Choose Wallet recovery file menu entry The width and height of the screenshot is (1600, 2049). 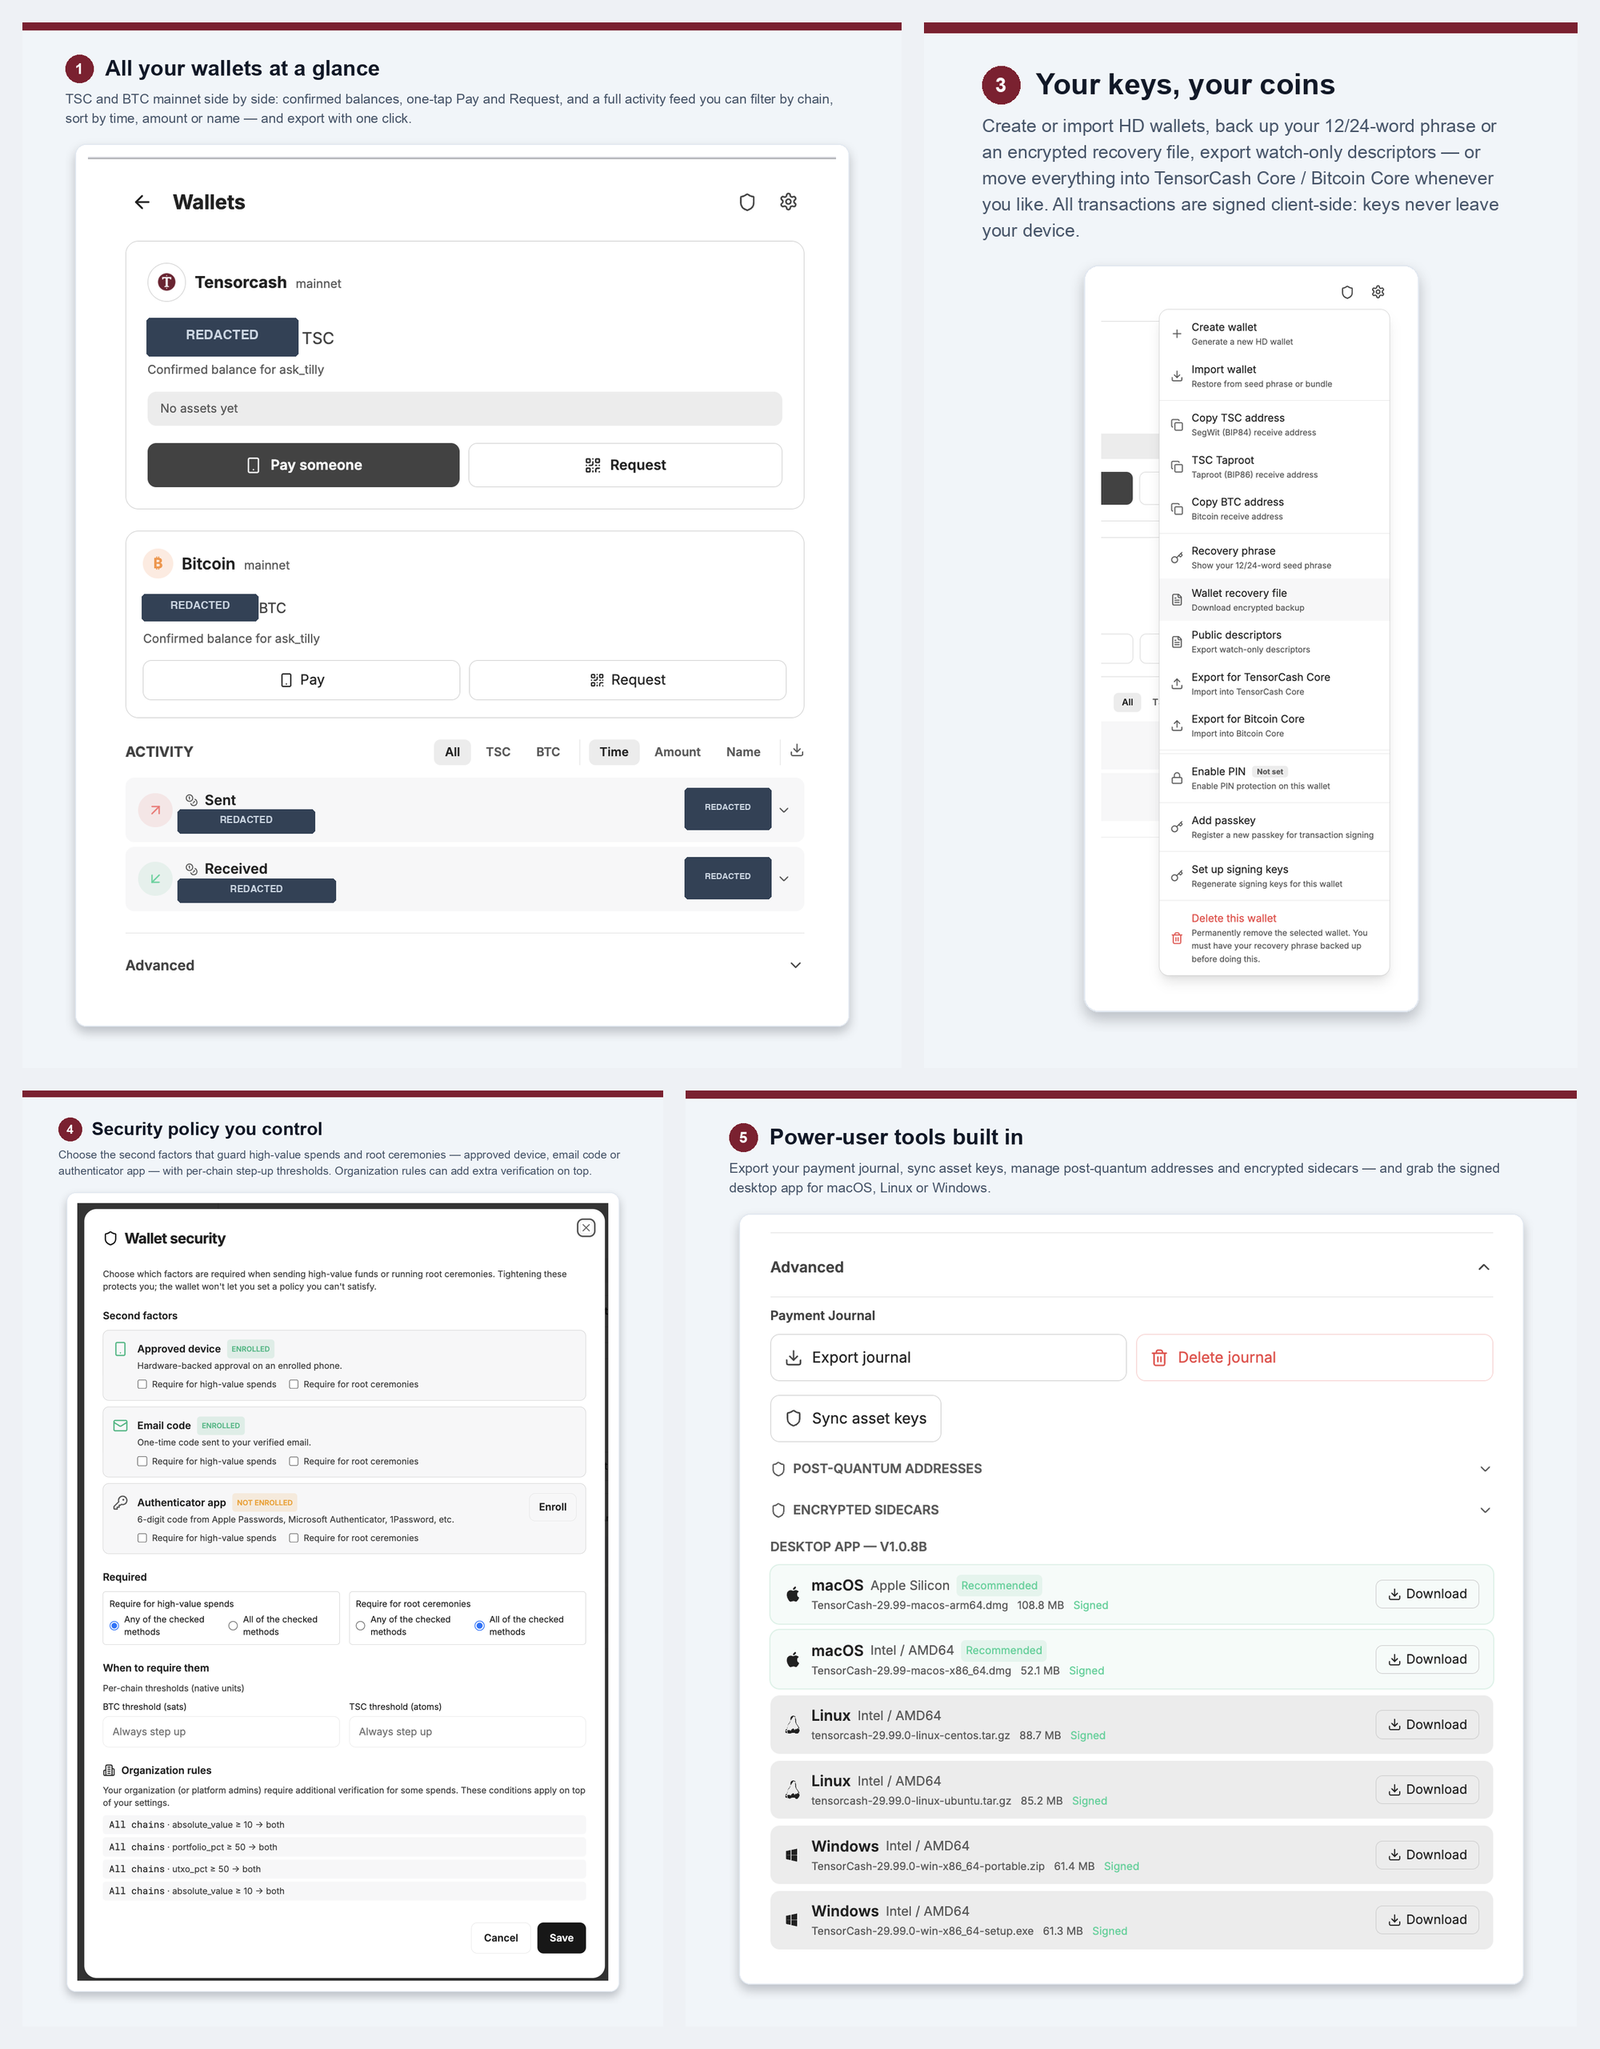pyautogui.click(x=1274, y=600)
